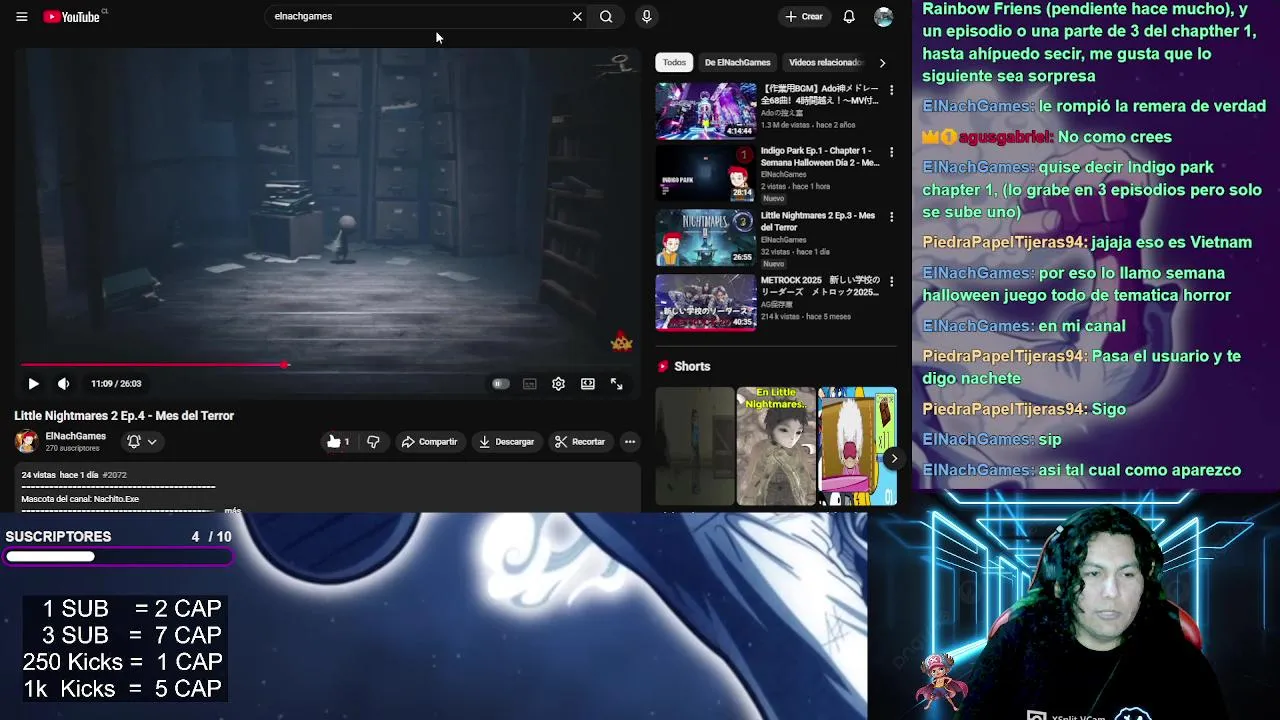Viewport: 1280px width, 720px height.
Task: Clear the search text with X
Action: click(x=577, y=17)
